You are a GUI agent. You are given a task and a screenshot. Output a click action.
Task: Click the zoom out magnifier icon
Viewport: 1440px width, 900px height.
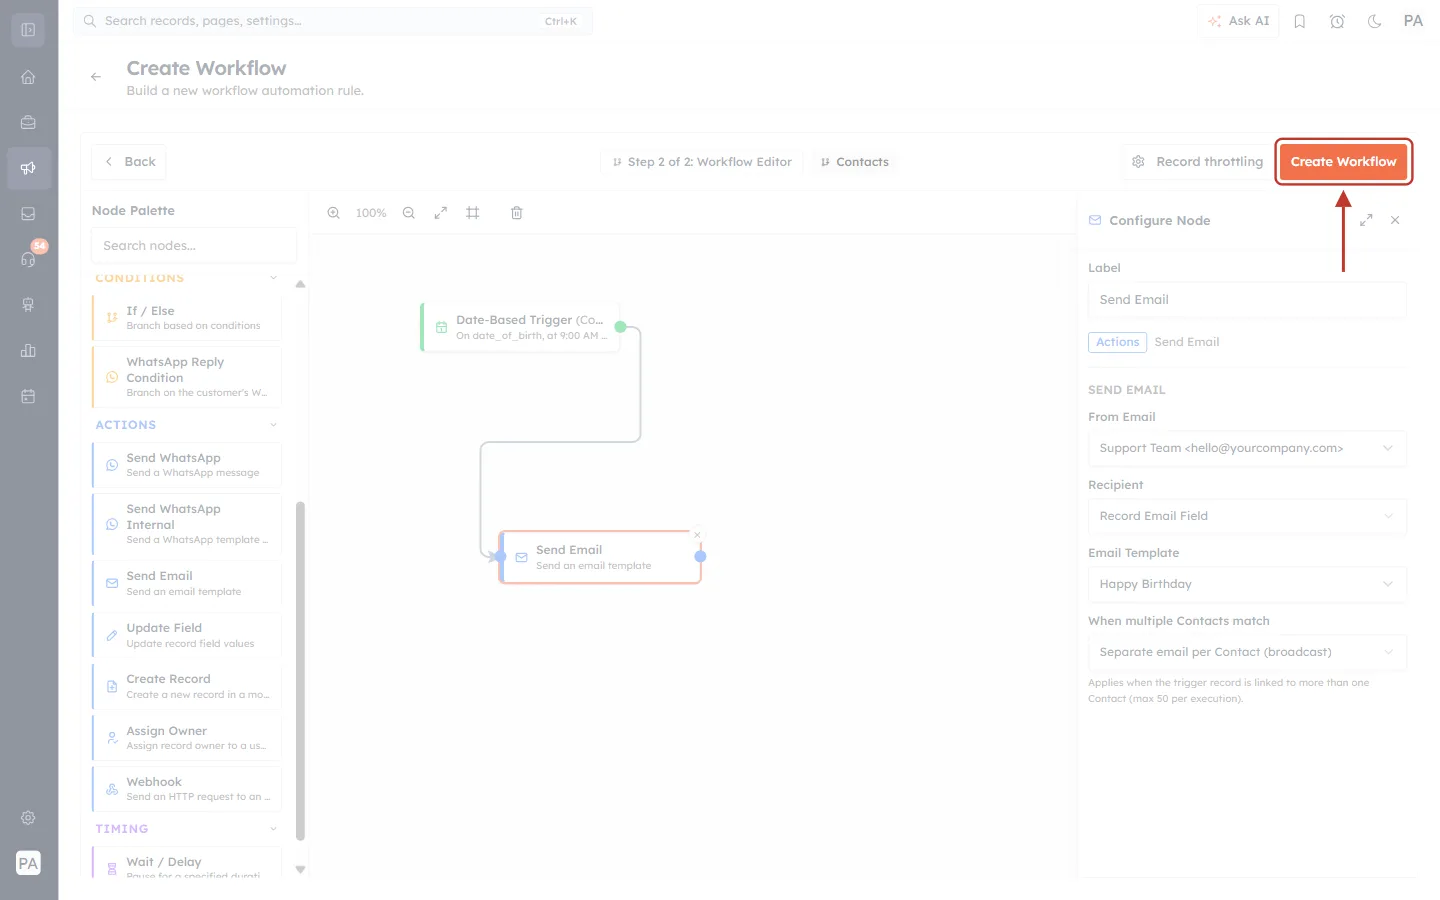click(409, 213)
